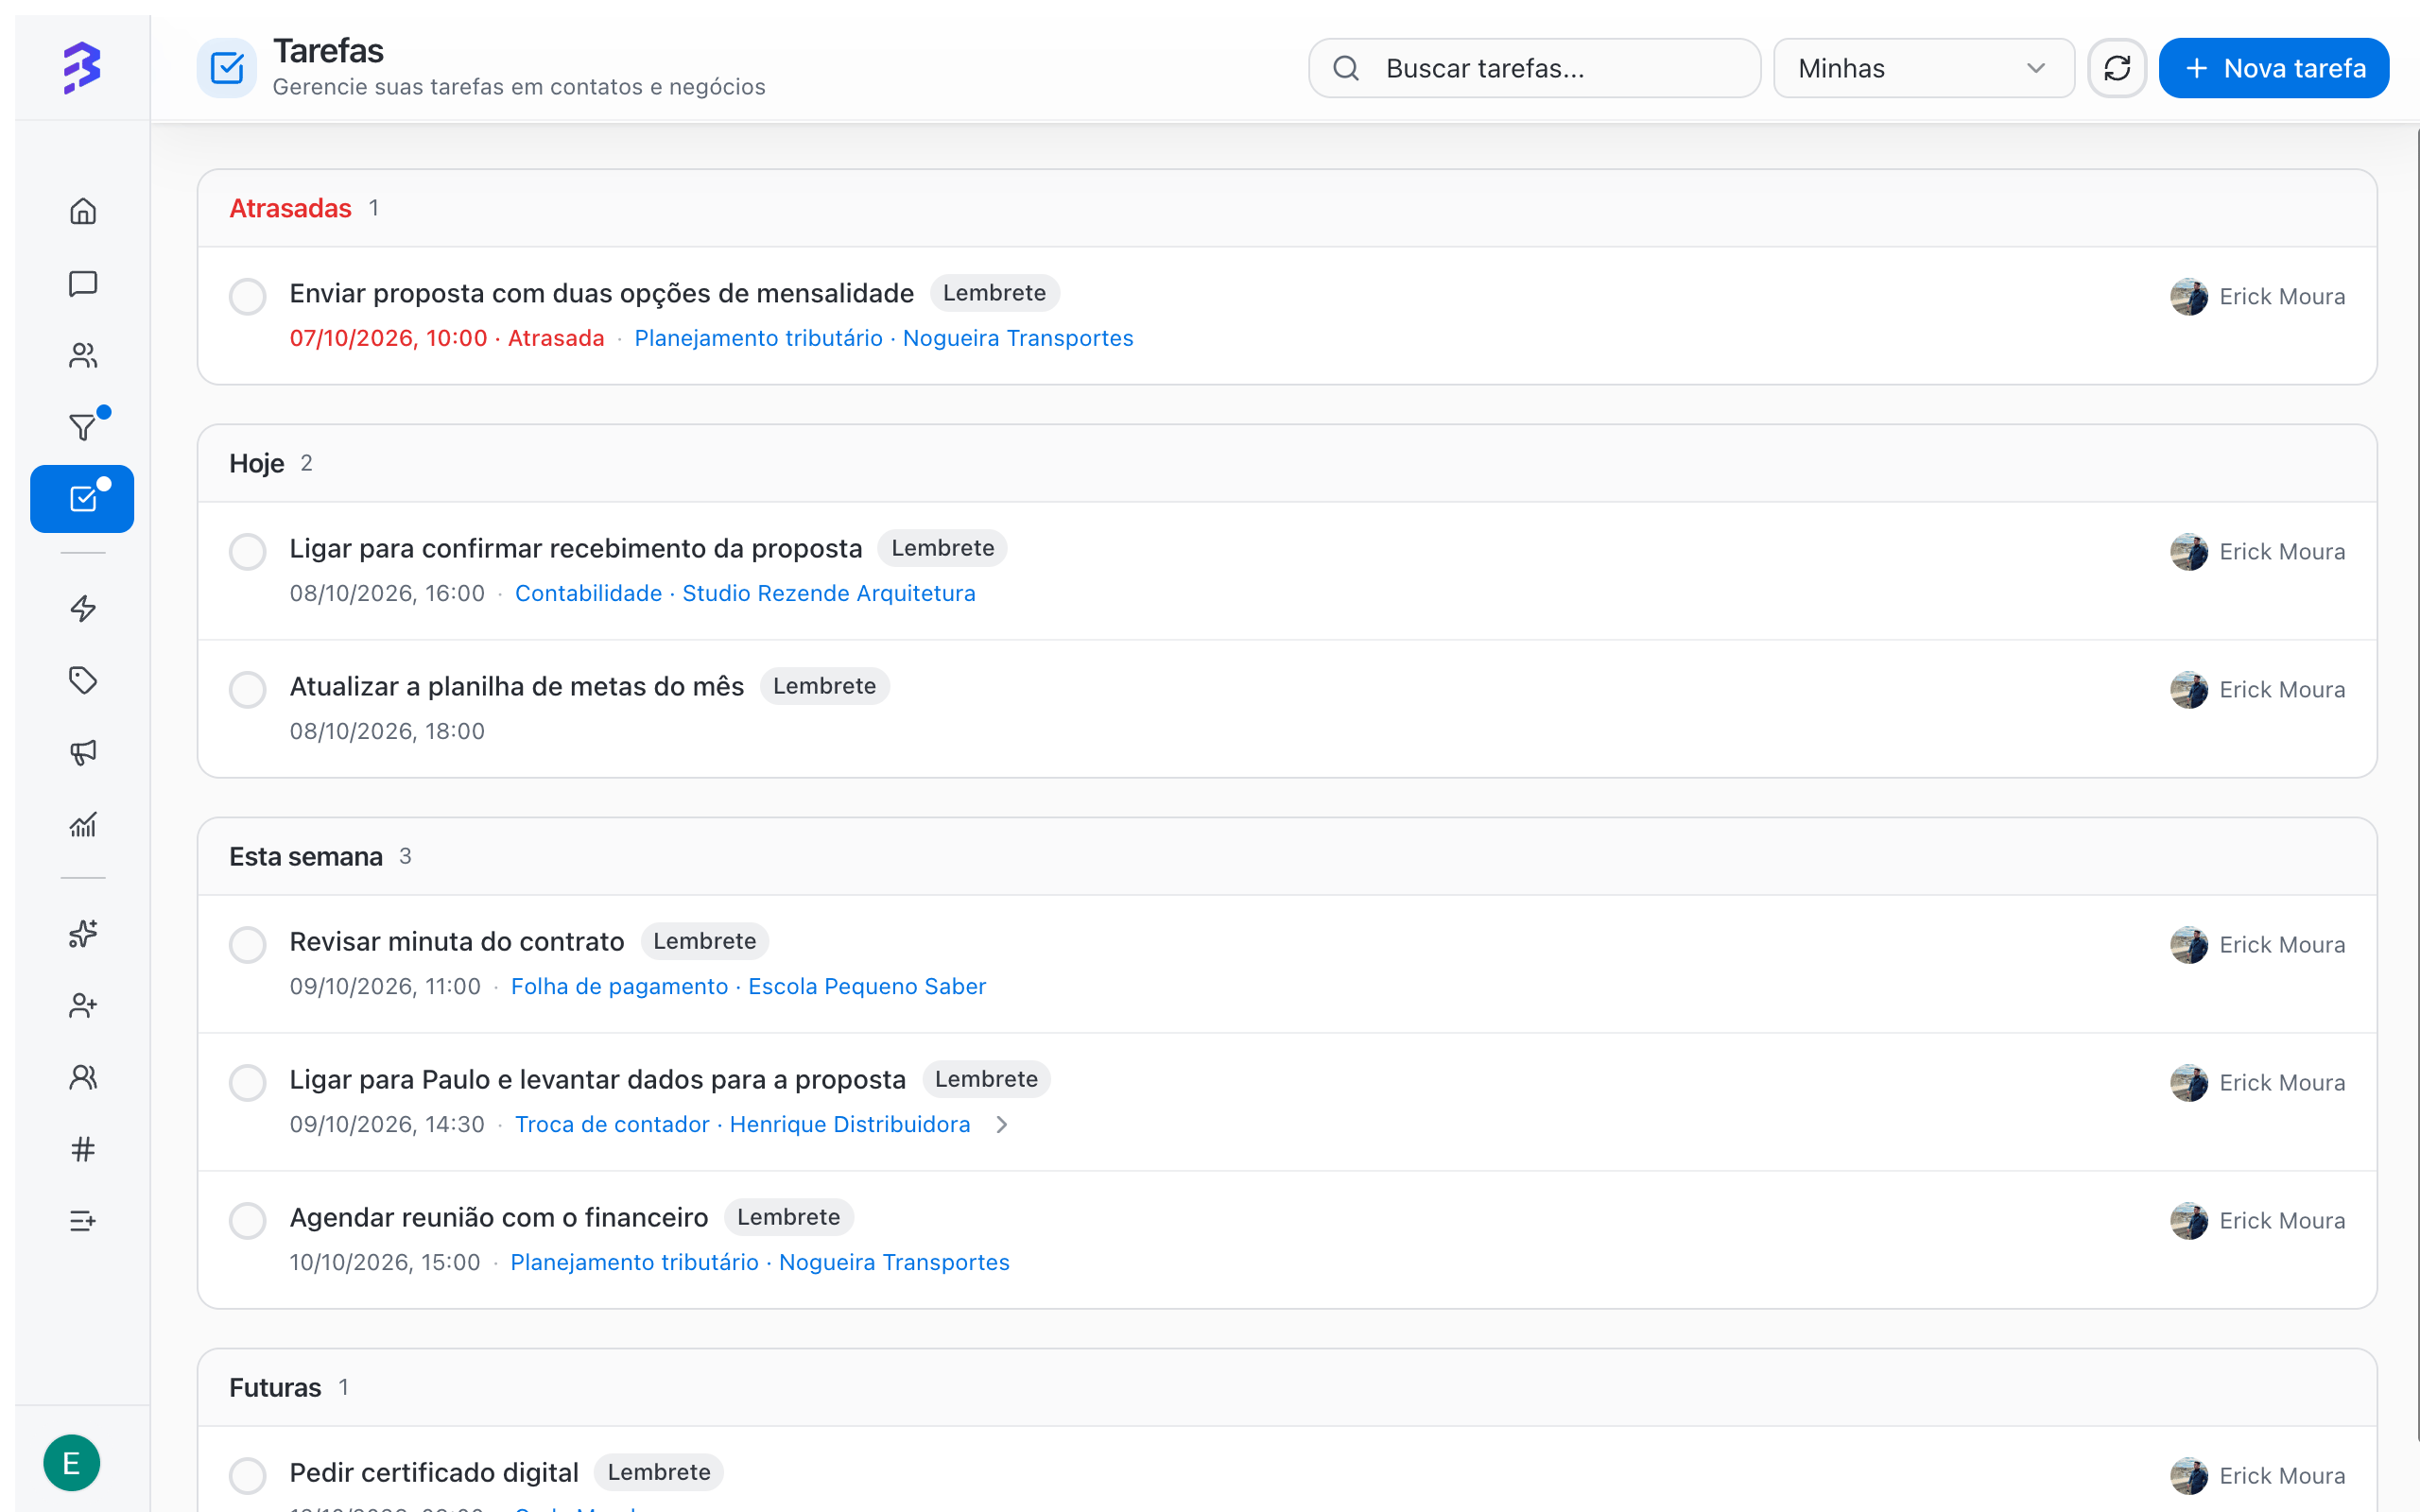Open 'Folha de pagamento · Escola Pequeno Saber' link

[748, 986]
